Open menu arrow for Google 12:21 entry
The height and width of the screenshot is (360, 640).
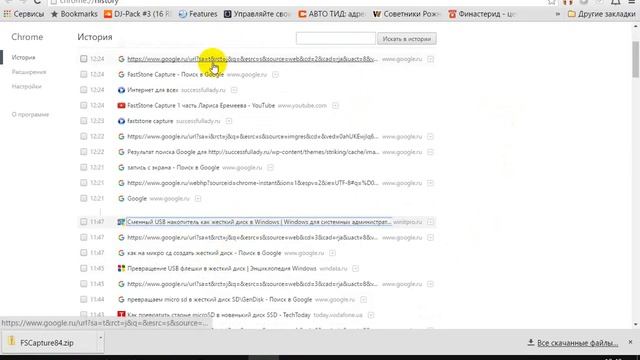(198, 198)
